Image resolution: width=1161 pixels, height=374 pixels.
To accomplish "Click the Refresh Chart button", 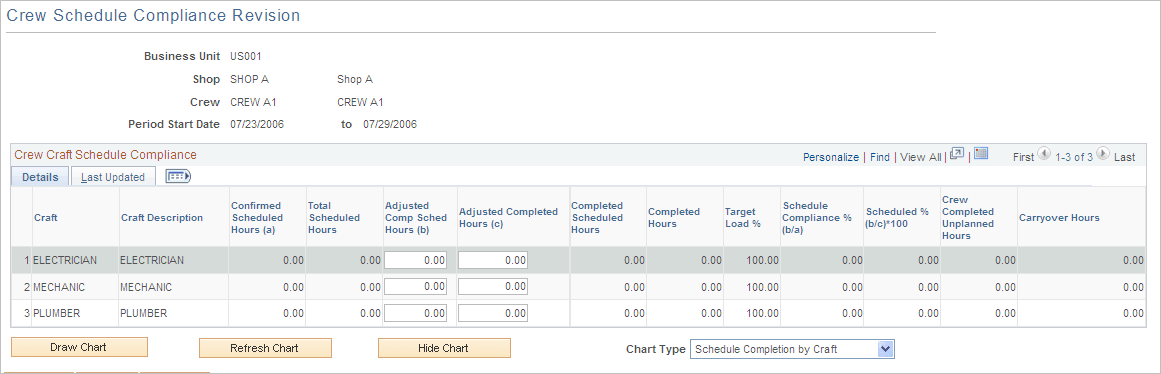I will [x=265, y=348].
